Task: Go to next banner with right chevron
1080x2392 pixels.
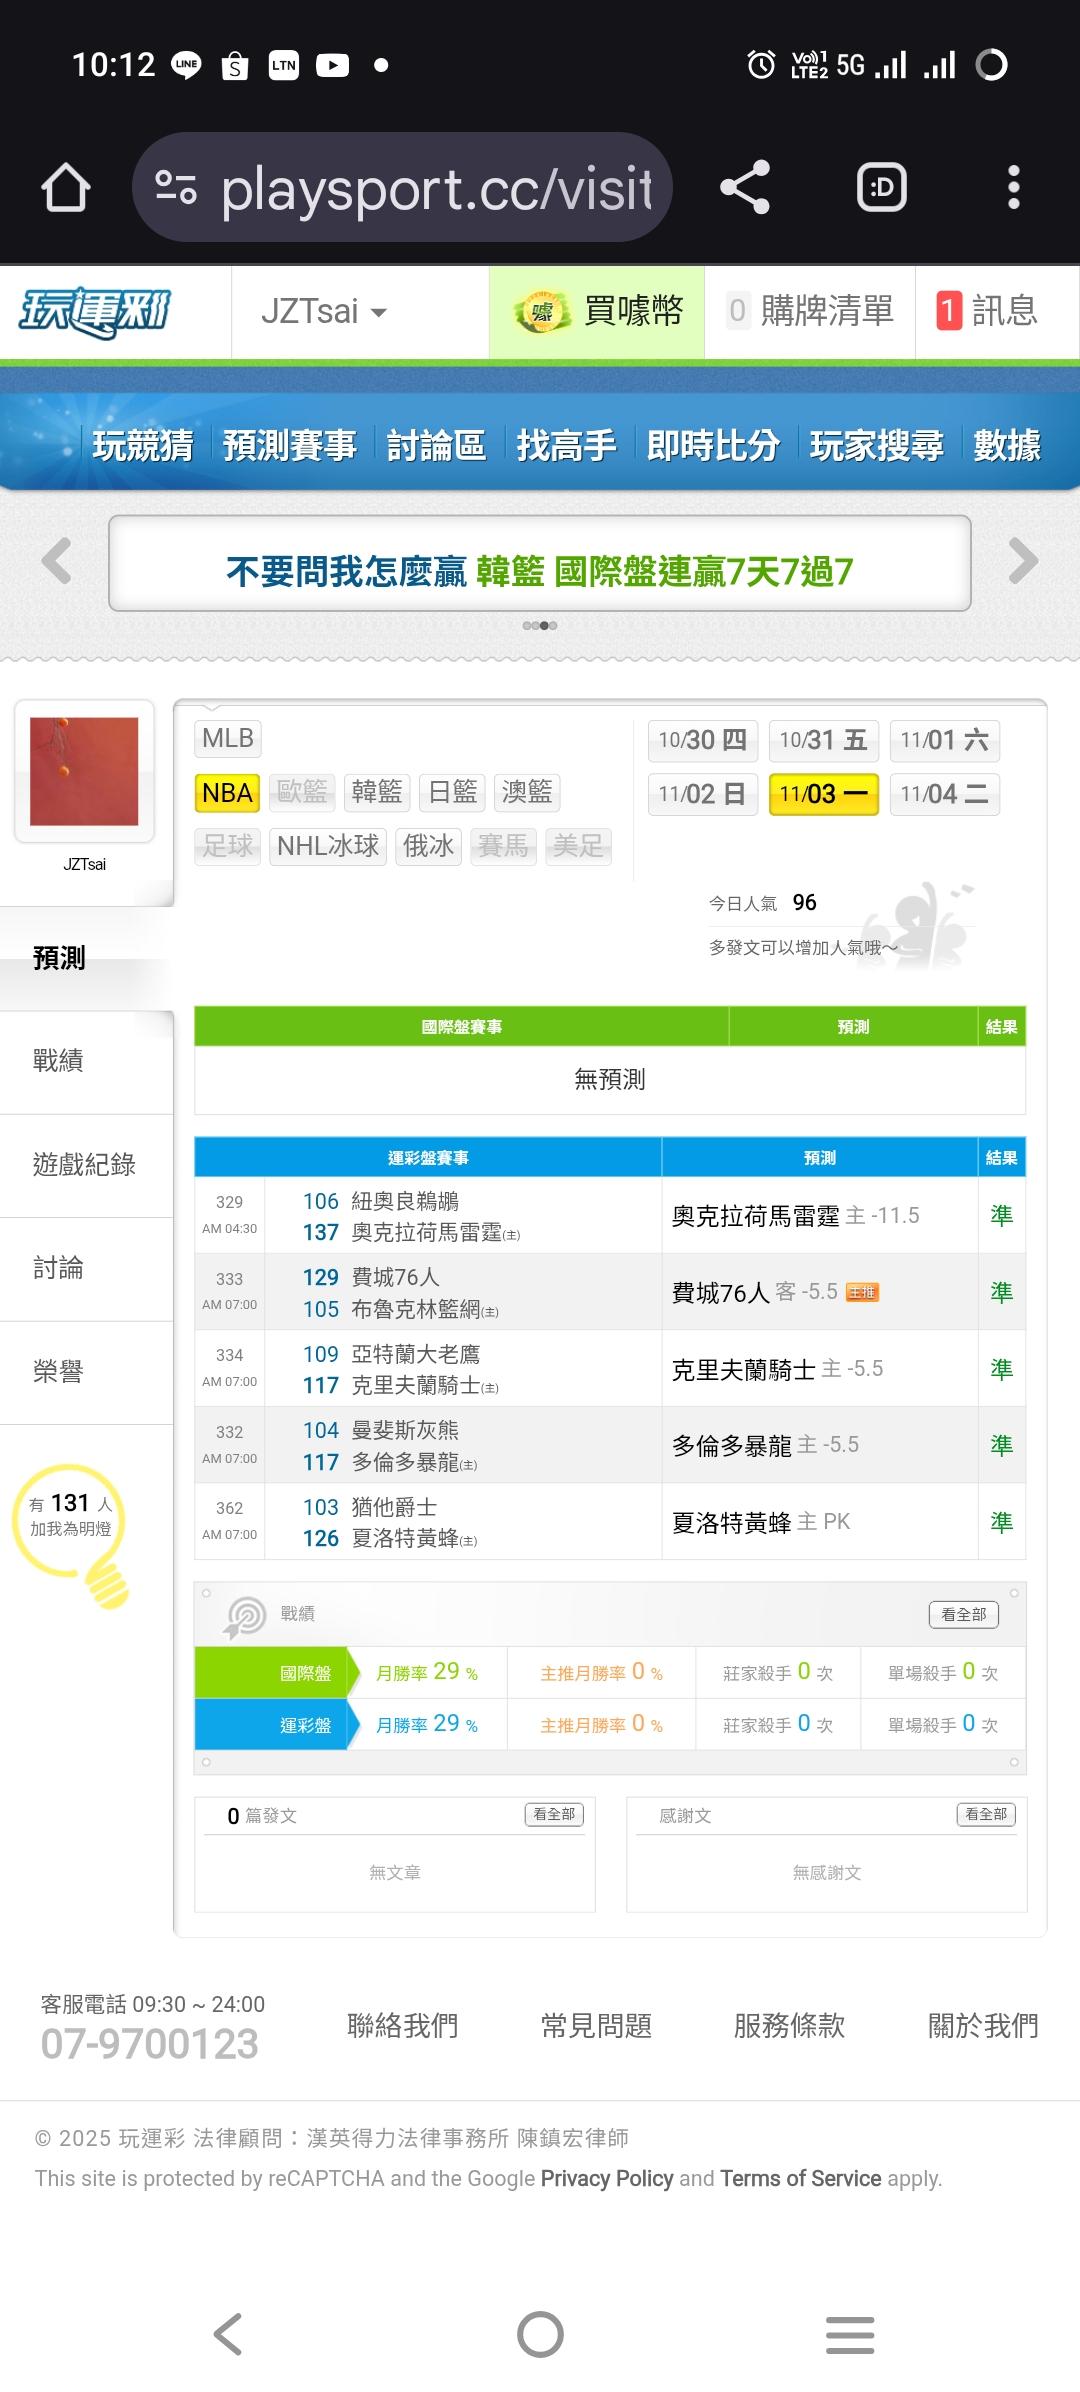Action: click(x=1023, y=561)
